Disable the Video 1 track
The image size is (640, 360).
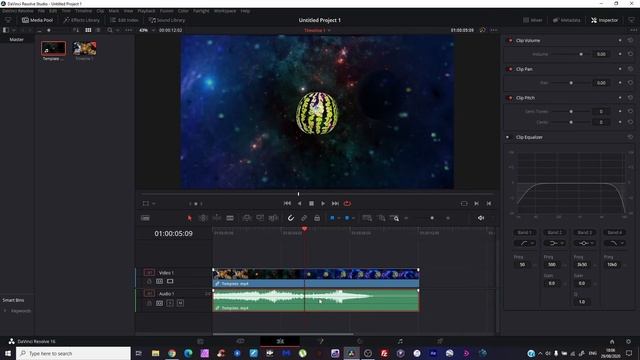[x=170, y=281]
